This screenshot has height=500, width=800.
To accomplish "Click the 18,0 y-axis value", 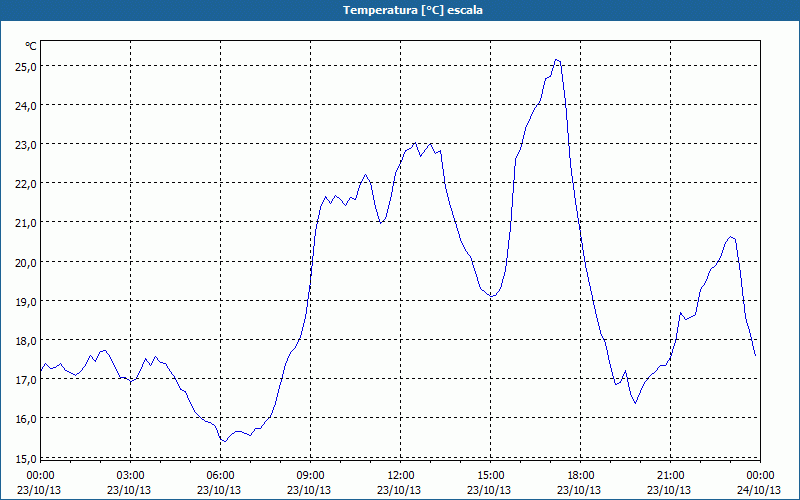I will coord(27,341).
